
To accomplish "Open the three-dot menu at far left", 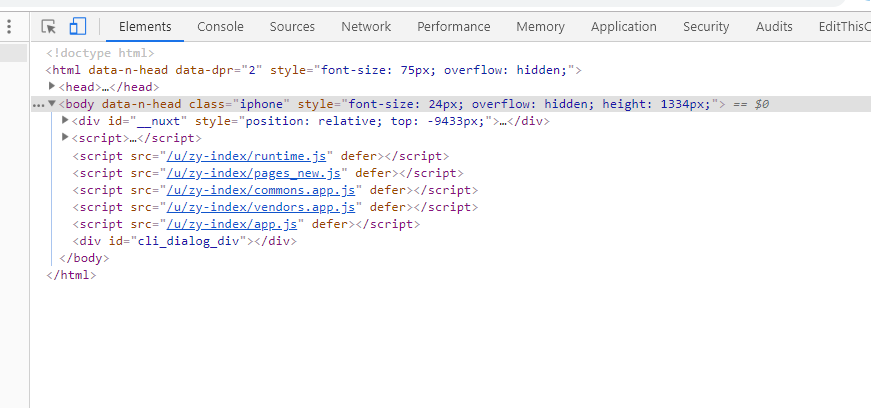I will [x=9, y=26].
